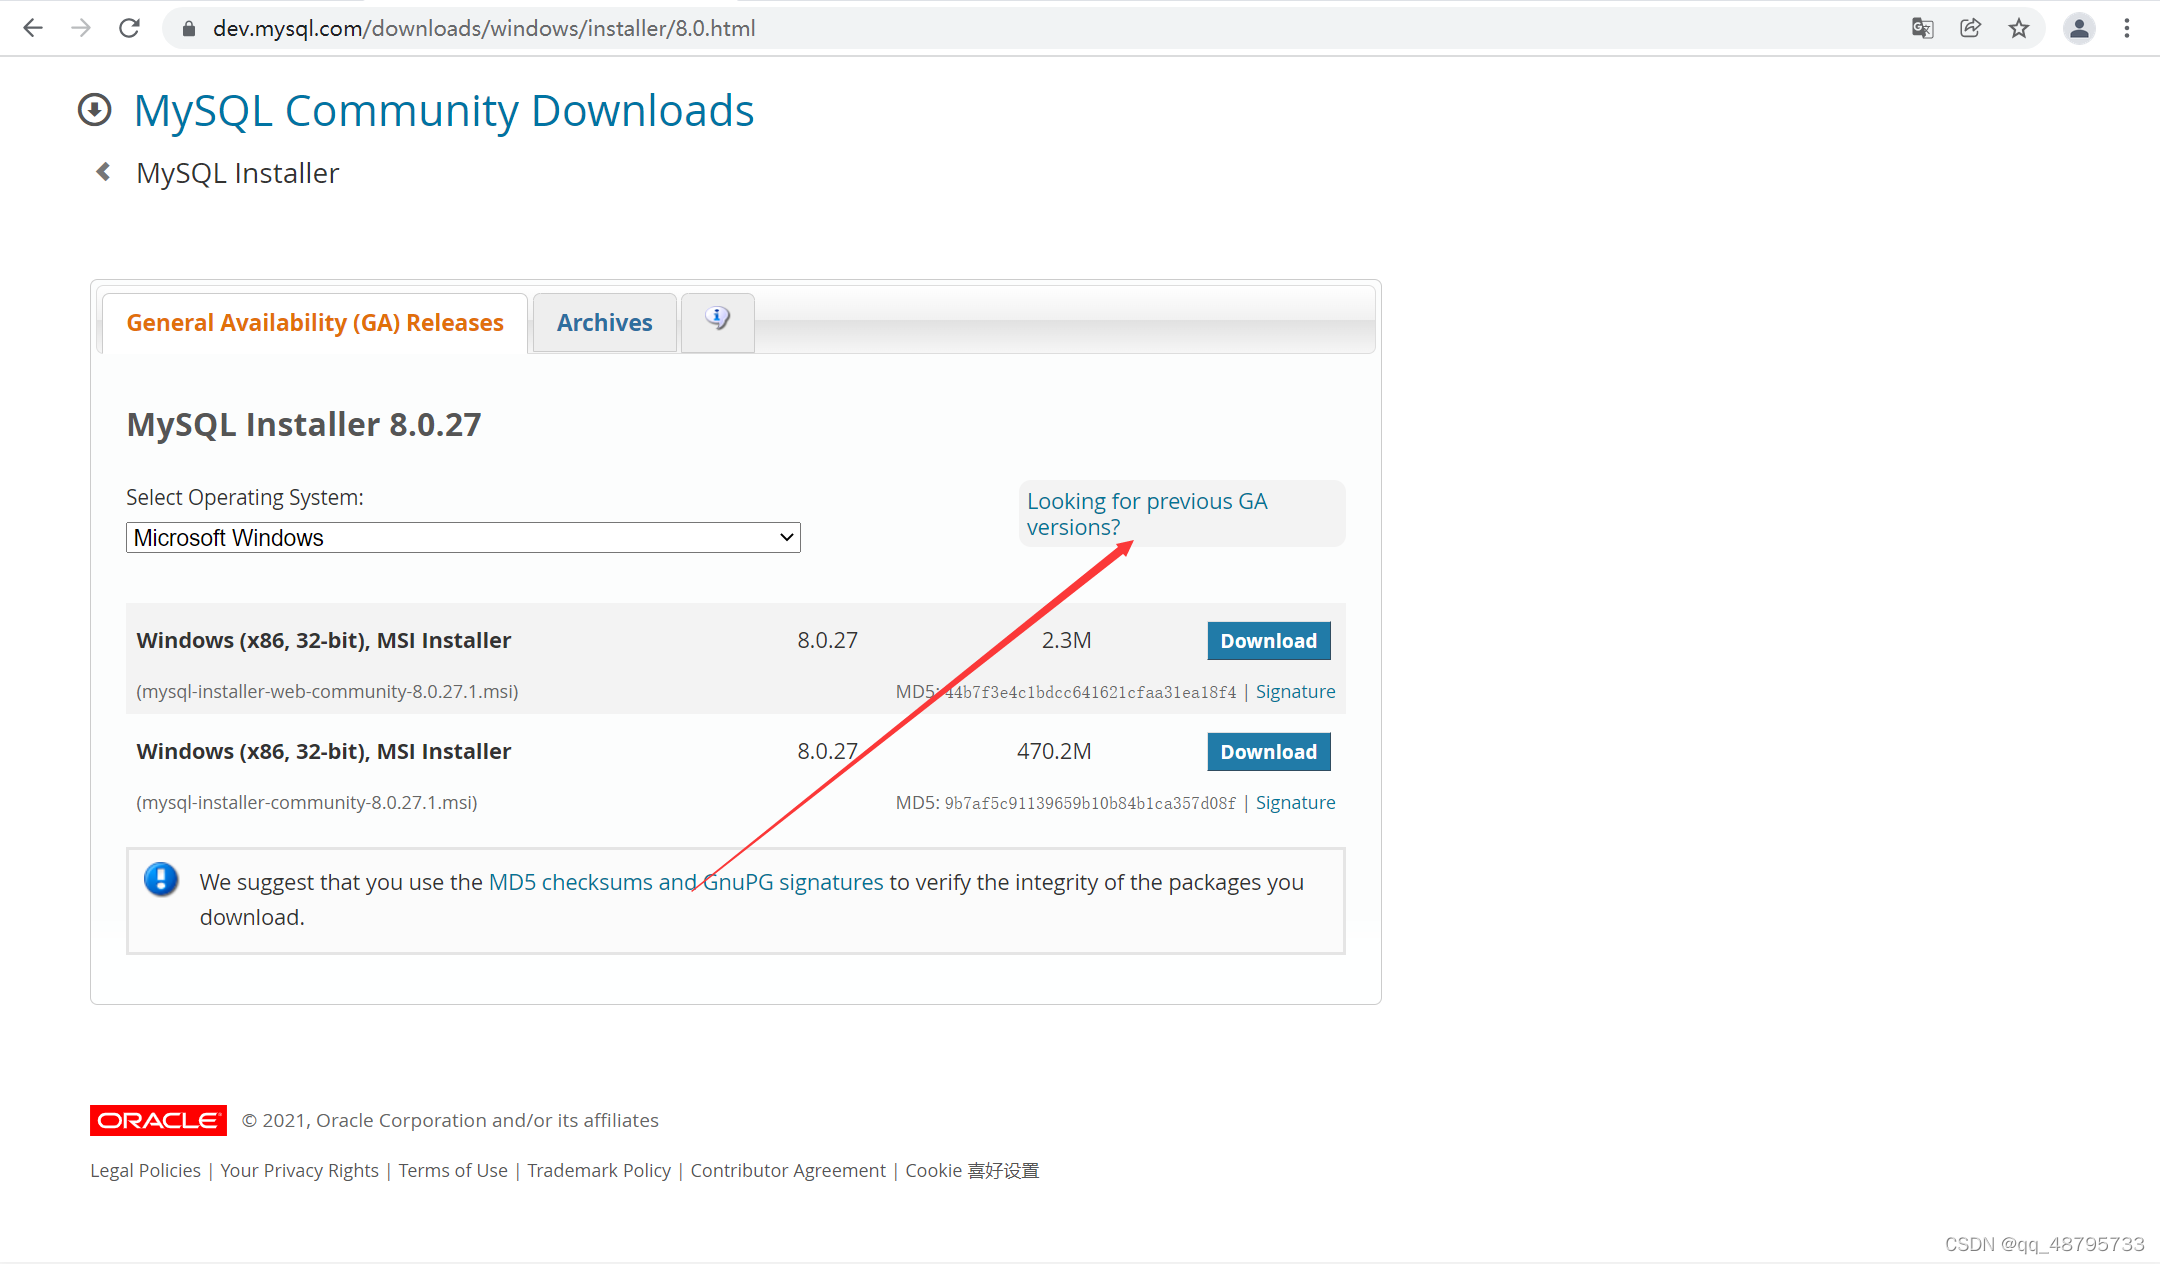Switch to the Archives tab
The height and width of the screenshot is (1264, 2160).
click(604, 323)
